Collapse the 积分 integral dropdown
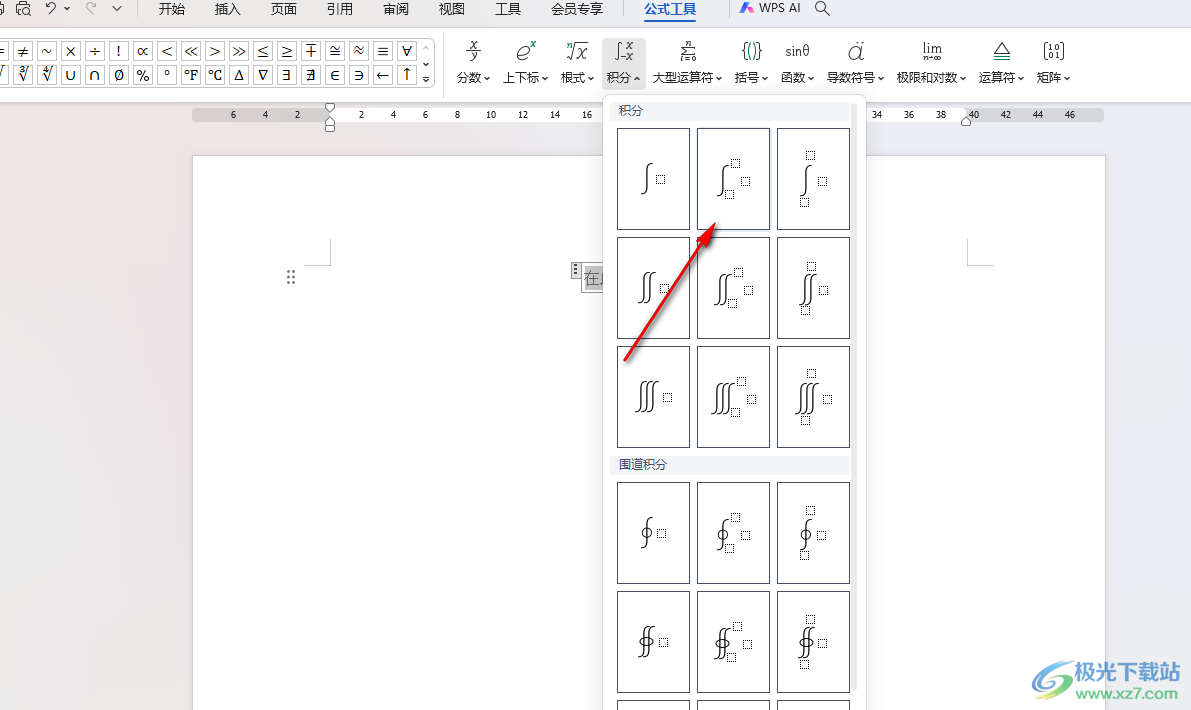 tap(624, 62)
